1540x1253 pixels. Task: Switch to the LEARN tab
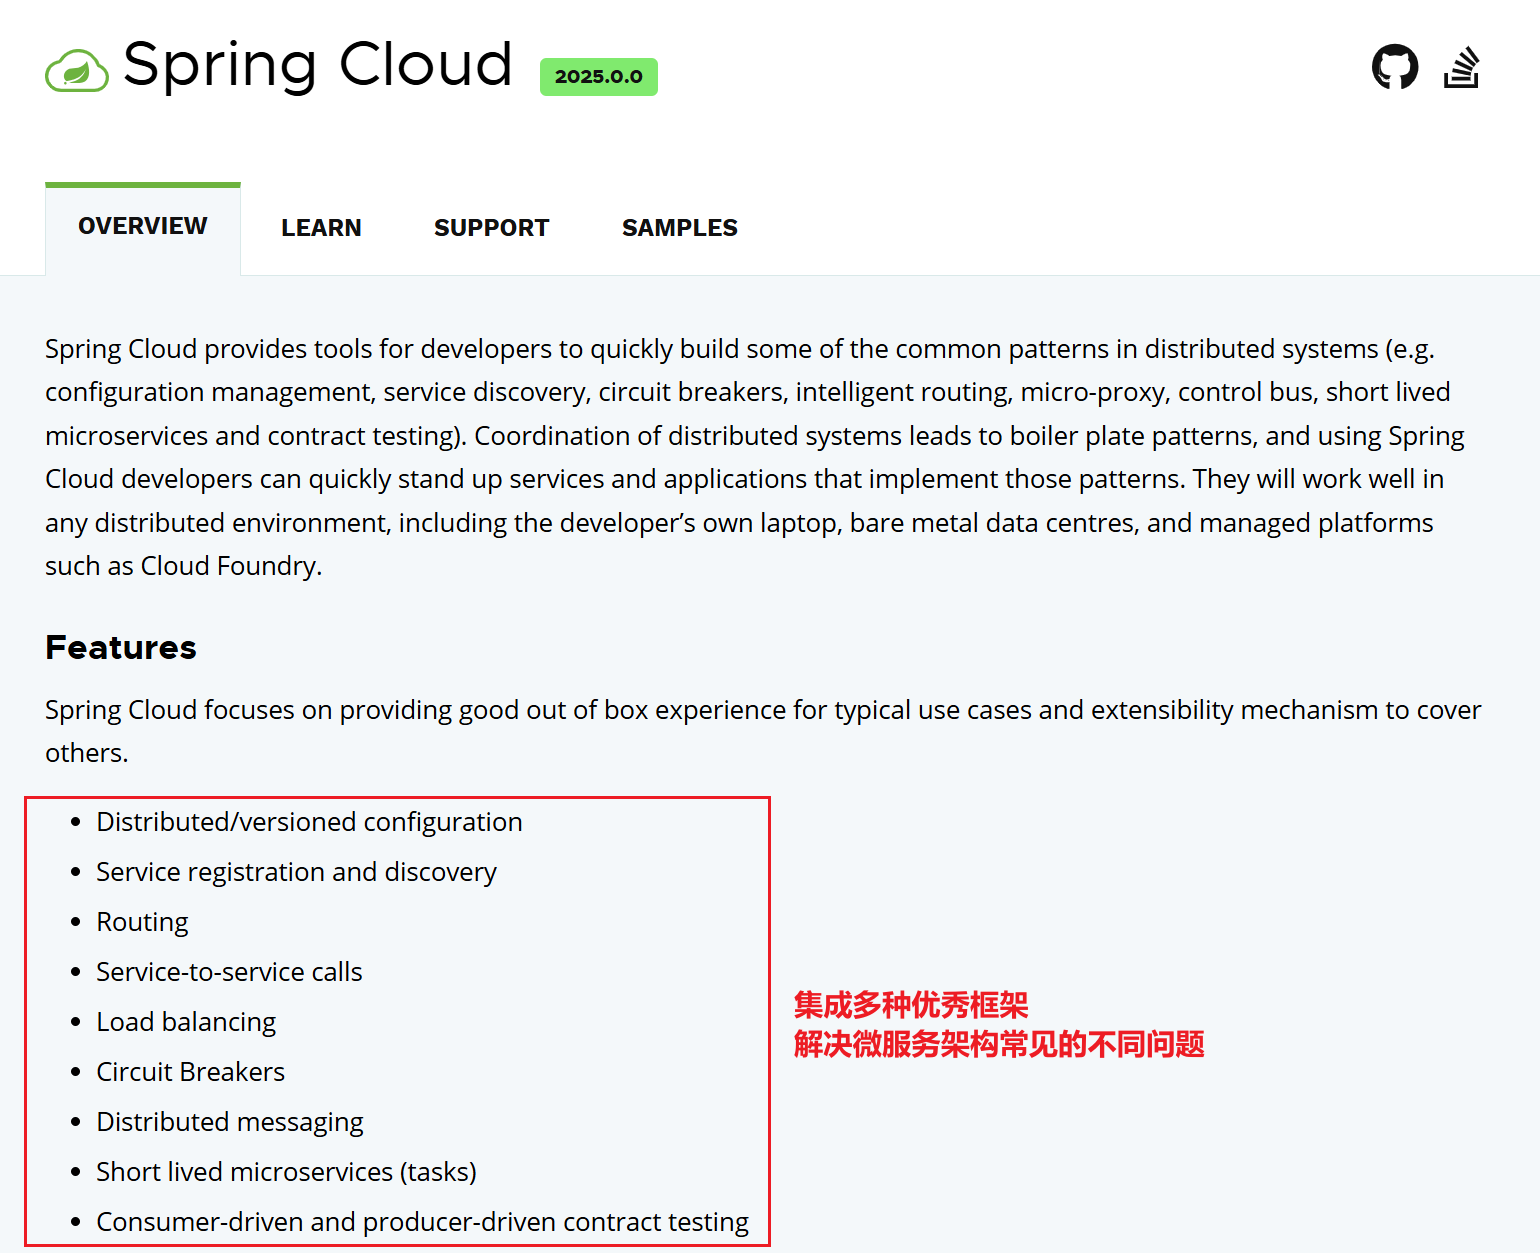[321, 228]
